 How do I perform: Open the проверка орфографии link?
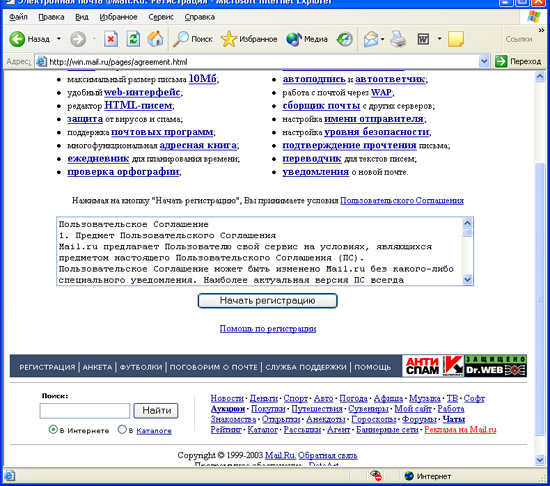[123, 172]
